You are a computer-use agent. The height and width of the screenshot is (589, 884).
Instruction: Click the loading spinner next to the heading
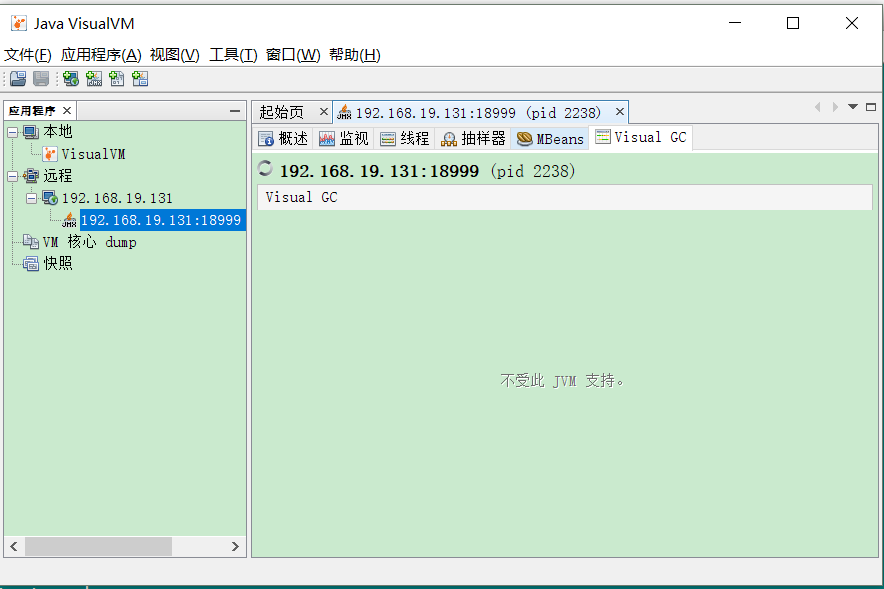pyautogui.click(x=265, y=169)
